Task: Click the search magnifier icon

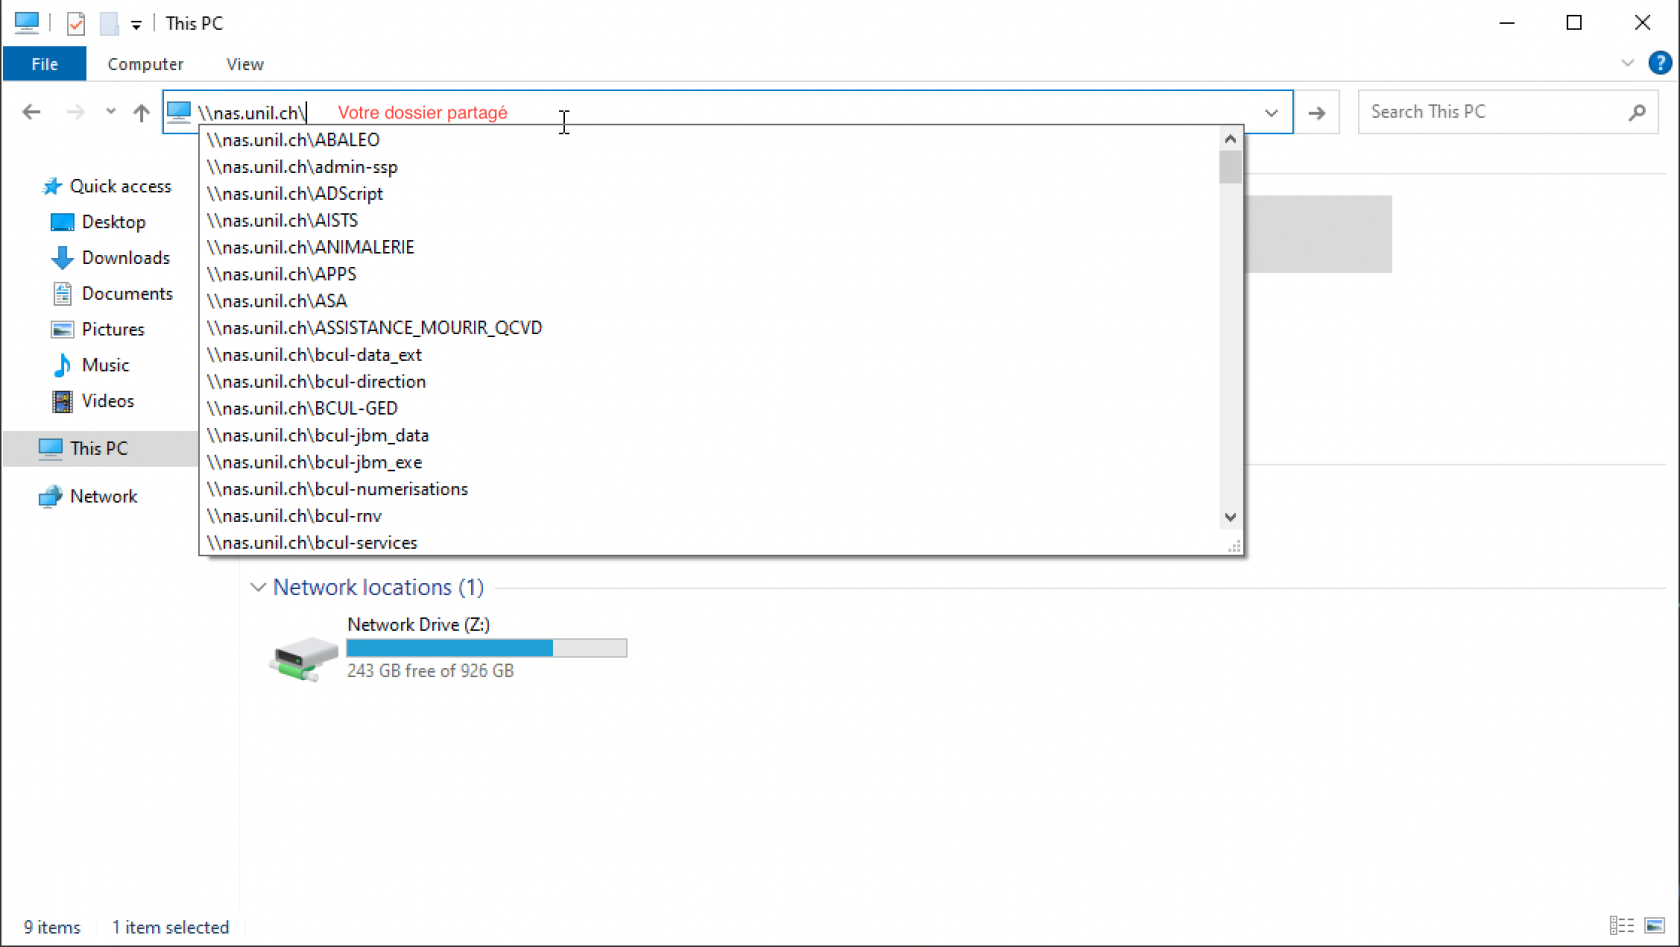Action: [x=1637, y=112]
